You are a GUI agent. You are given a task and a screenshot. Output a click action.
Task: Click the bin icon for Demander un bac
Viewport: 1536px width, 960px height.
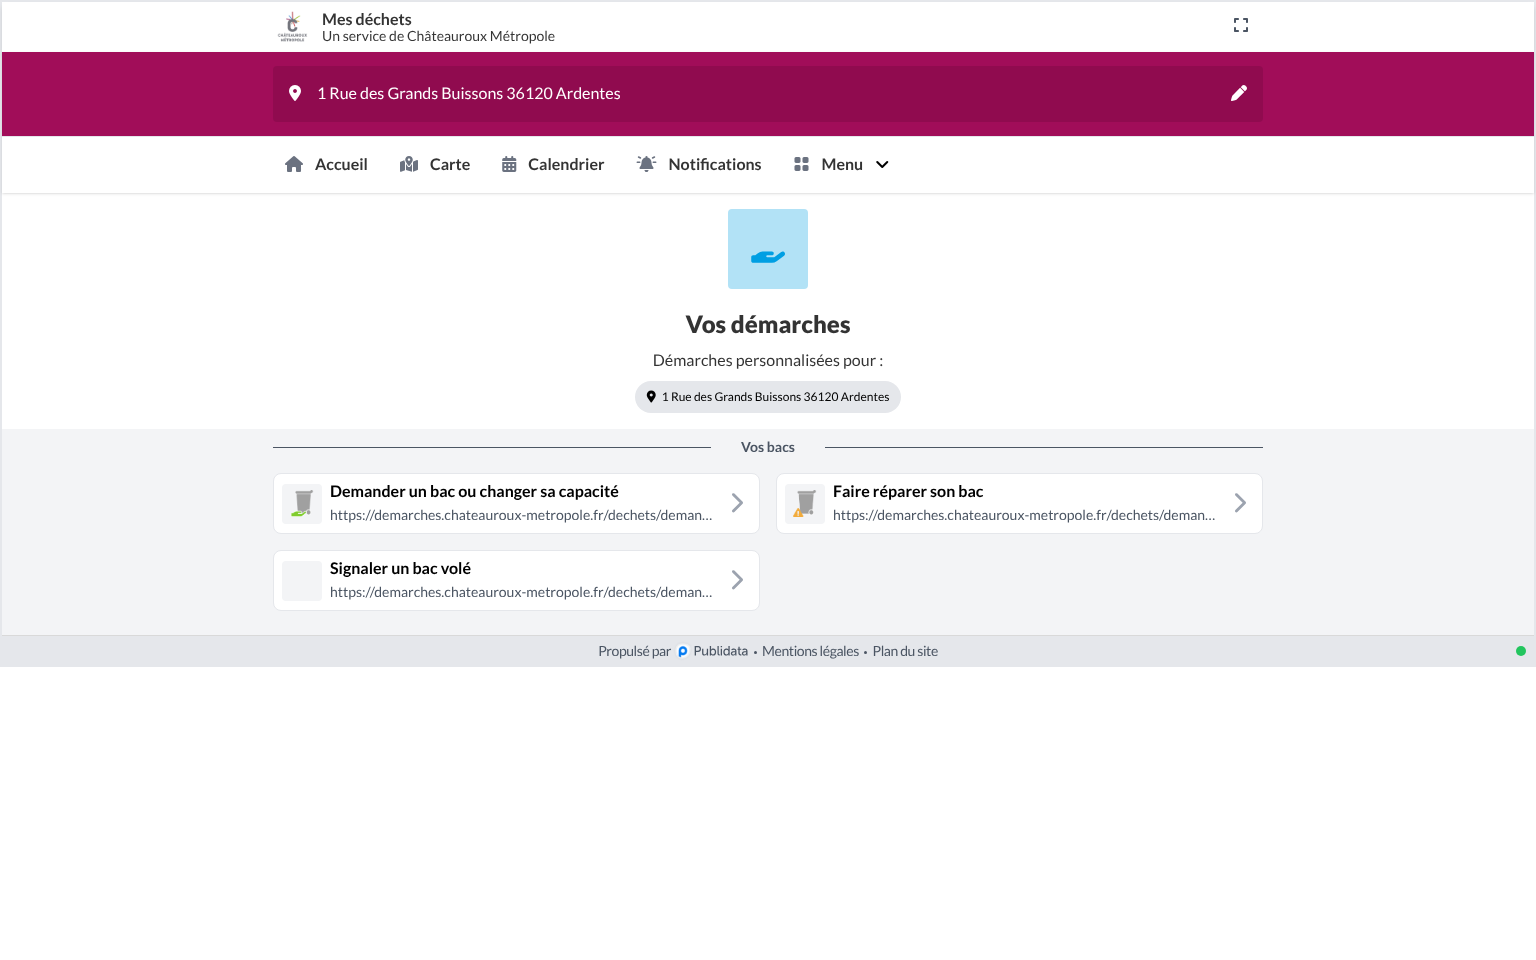tap(302, 503)
